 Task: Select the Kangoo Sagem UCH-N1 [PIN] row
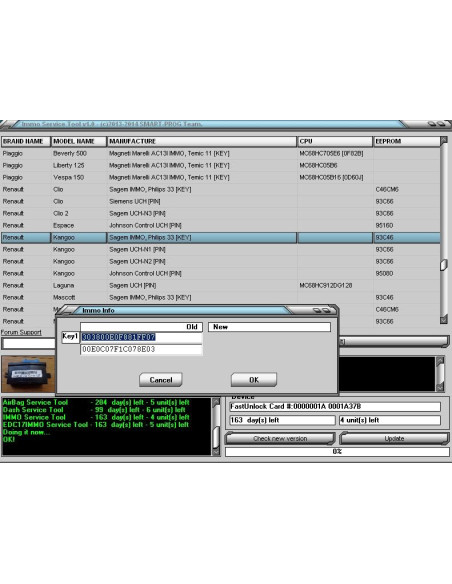[220, 250]
